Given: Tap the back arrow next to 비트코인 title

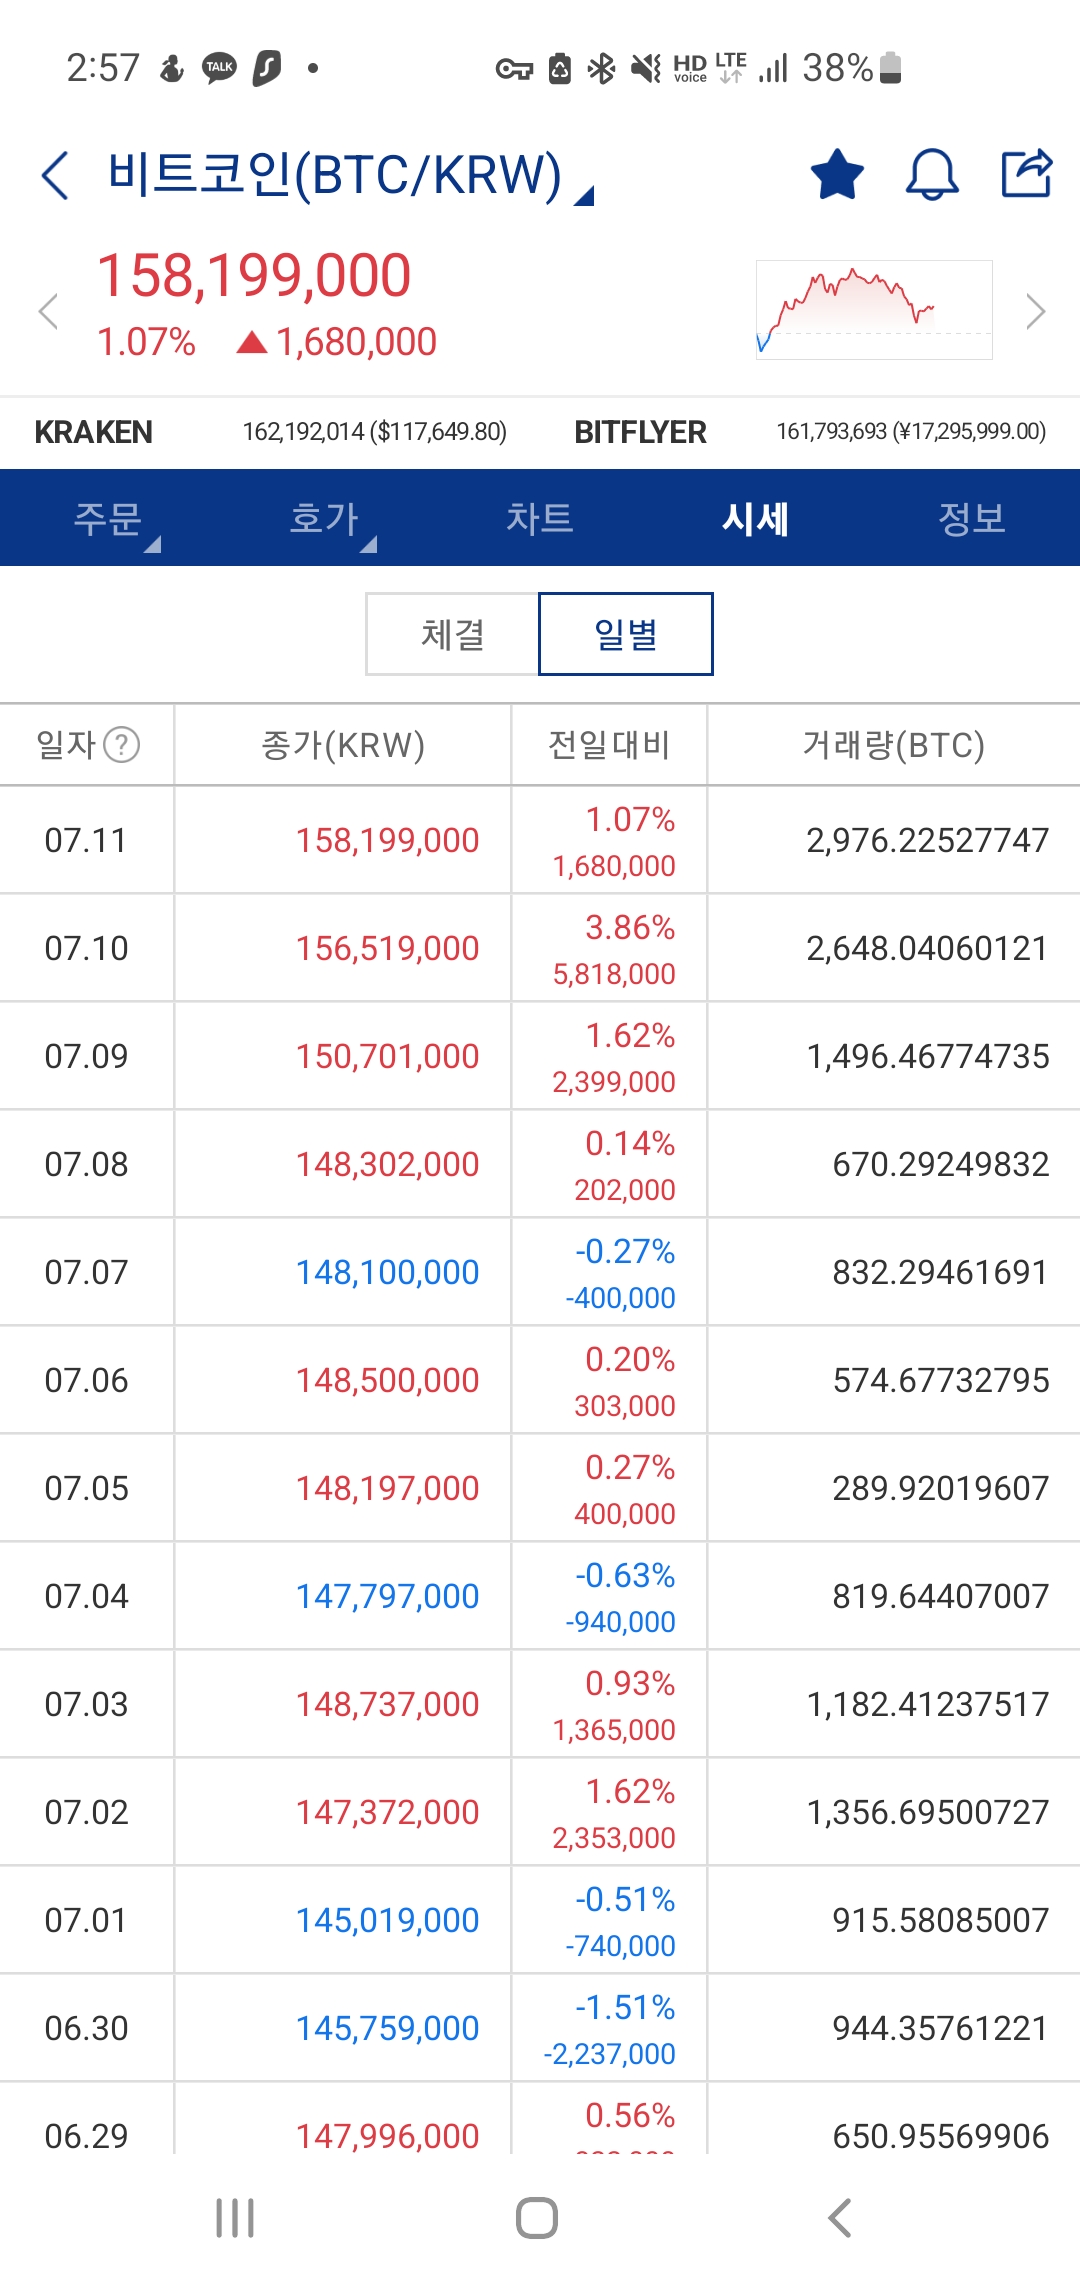Looking at the screenshot, I should (x=56, y=176).
